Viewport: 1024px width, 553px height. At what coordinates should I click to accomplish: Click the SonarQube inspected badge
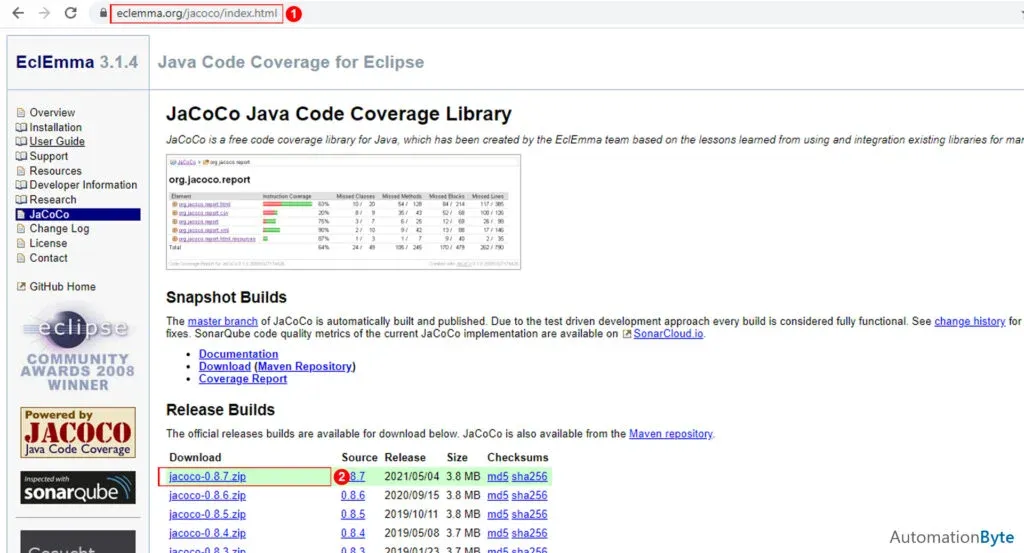[x=78, y=487]
